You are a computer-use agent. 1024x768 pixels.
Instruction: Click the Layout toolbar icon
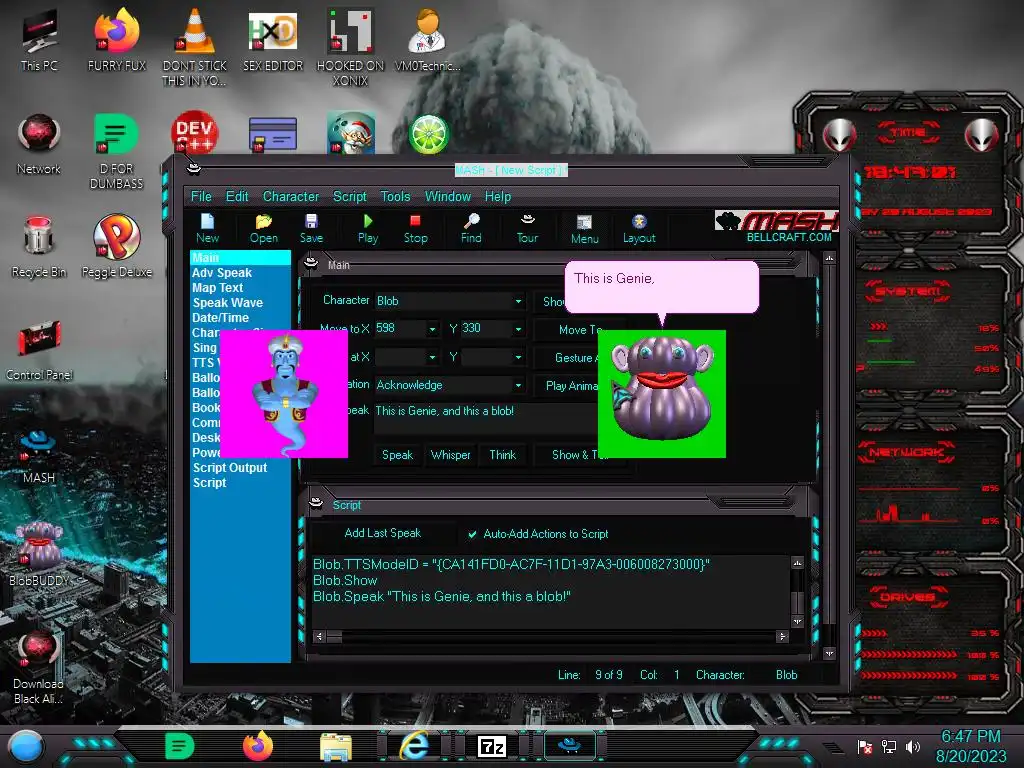(x=639, y=229)
